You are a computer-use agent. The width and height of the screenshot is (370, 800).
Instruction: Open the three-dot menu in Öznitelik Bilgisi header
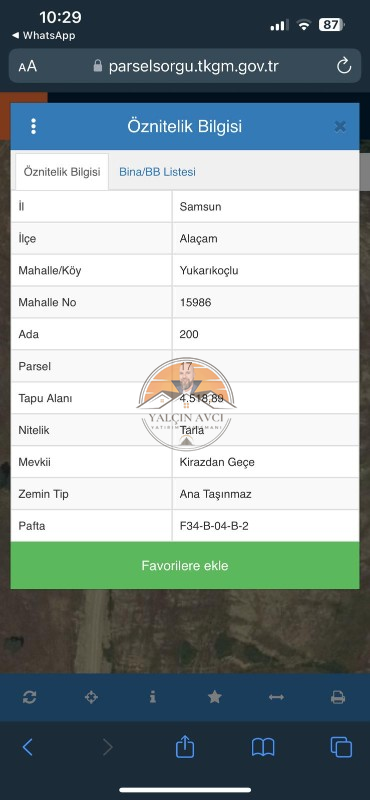[34, 126]
